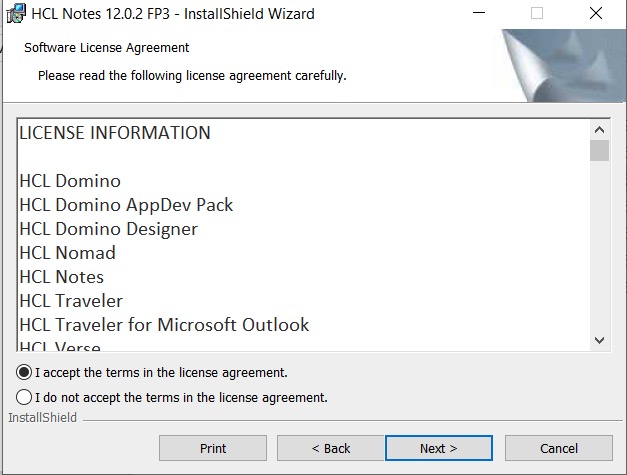Proceed with the "Next >" button
Screen dimensions: 627x475
(439, 448)
